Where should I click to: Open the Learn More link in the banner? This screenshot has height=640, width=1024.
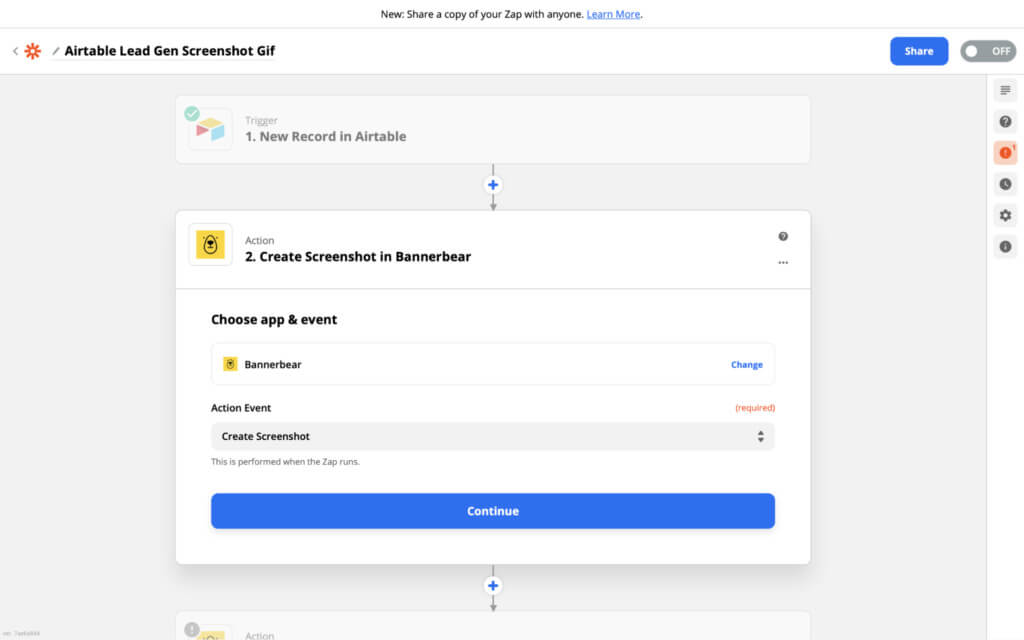click(613, 14)
